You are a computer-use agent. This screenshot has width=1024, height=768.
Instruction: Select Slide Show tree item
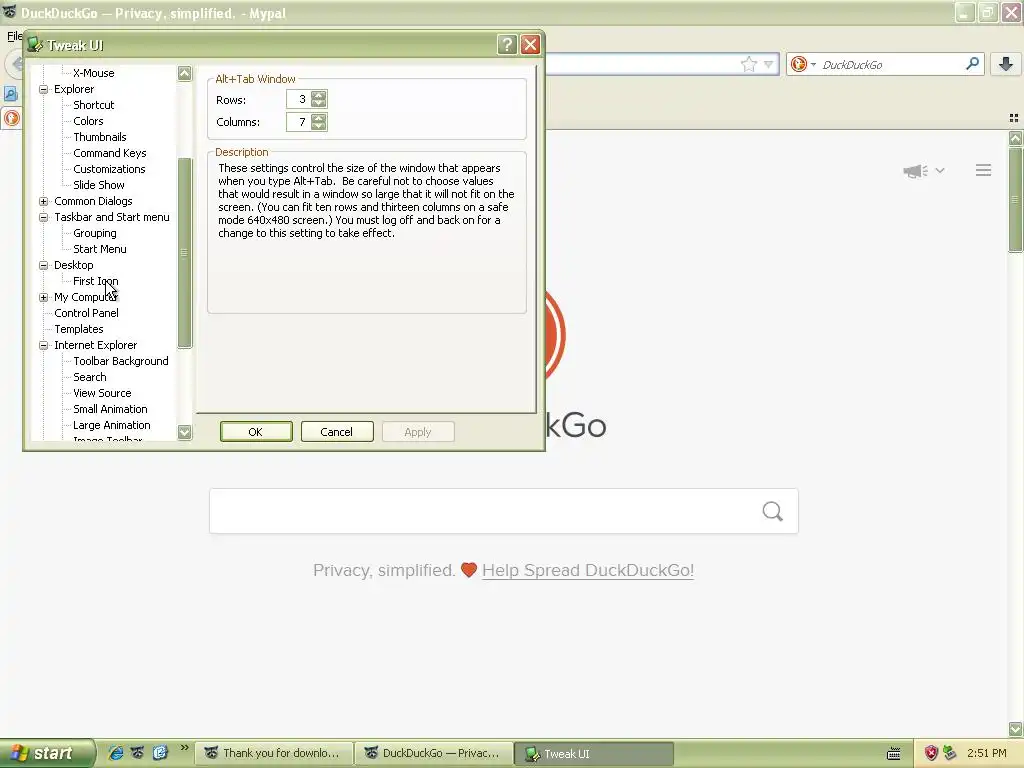(x=99, y=185)
